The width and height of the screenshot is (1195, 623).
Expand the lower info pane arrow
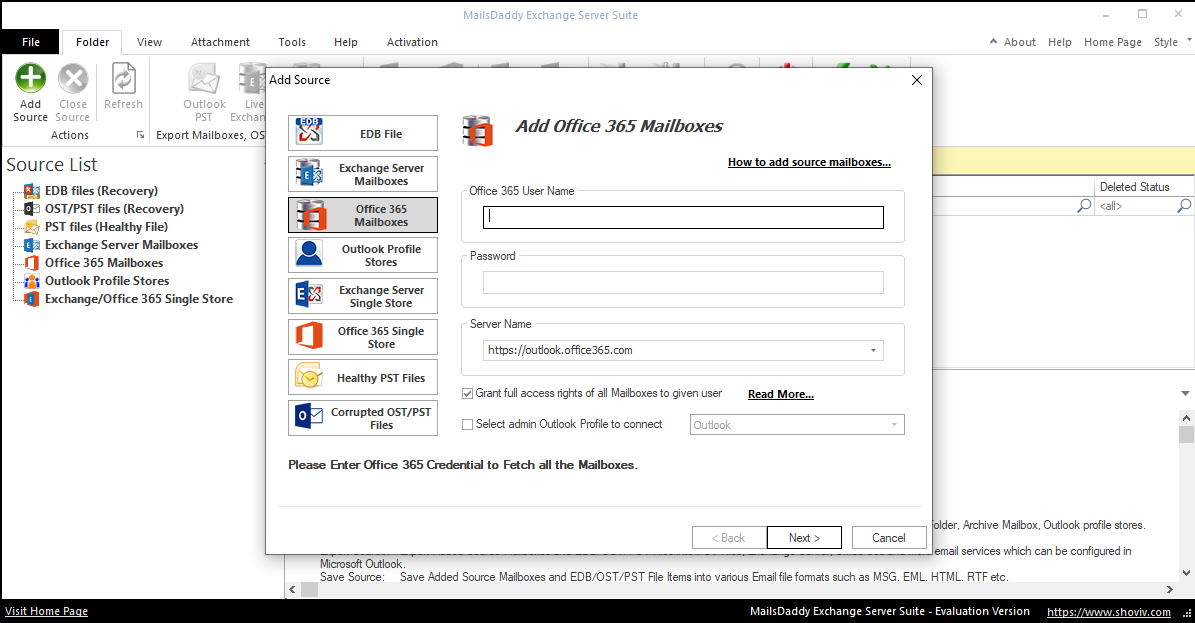tap(1185, 393)
